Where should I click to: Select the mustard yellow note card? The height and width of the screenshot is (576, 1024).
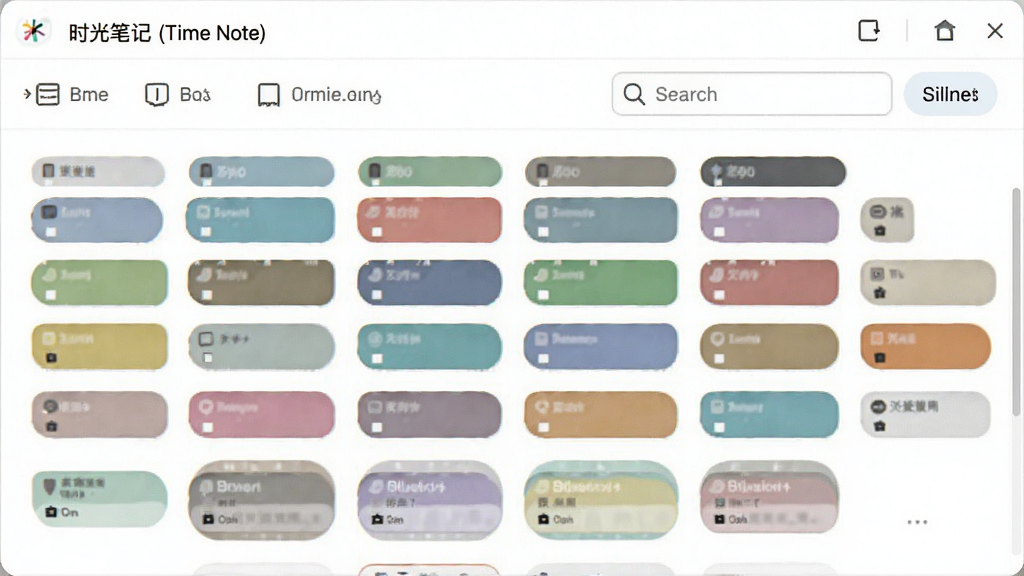pyautogui.click(x=99, y=346)
